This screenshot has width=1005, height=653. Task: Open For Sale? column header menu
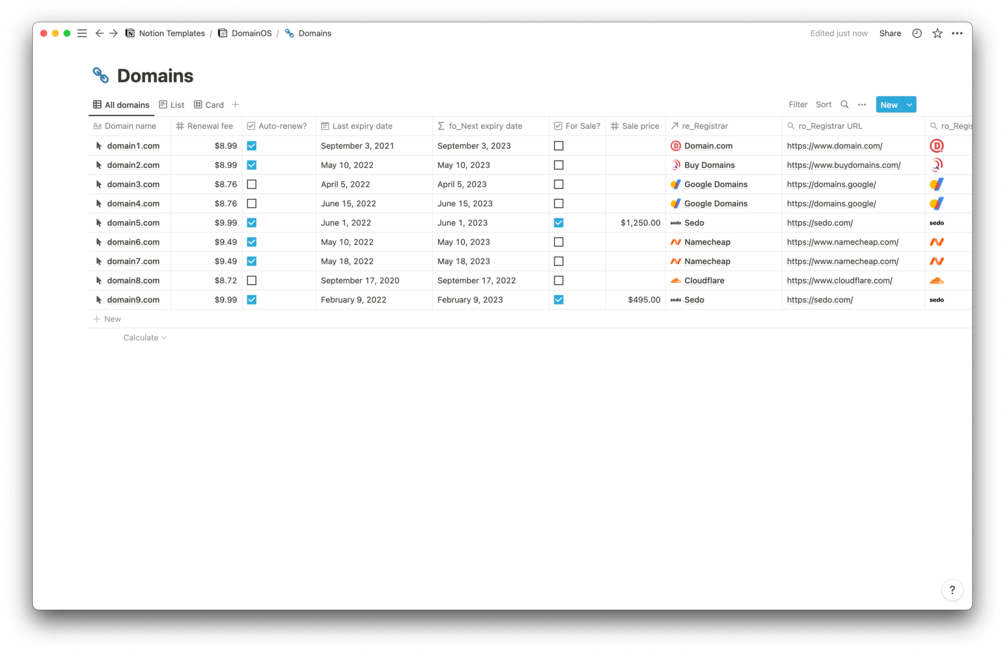577,126
